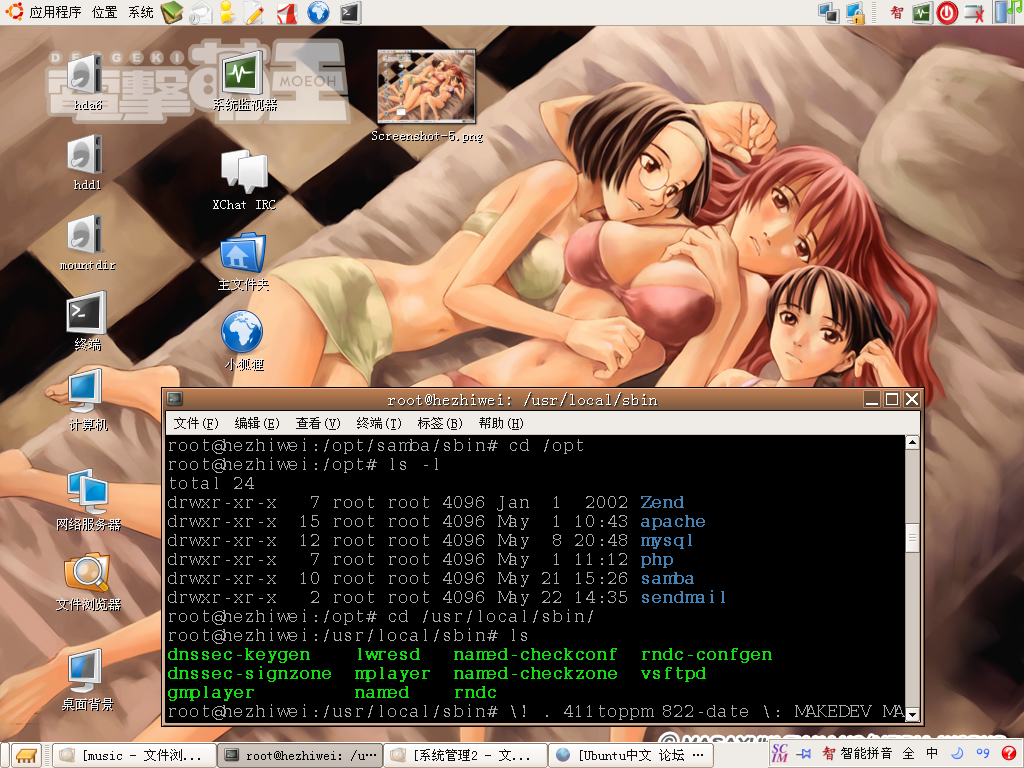
Task: Click 'Zend' directory name in terminal
Action: click(x=662, y=502)
